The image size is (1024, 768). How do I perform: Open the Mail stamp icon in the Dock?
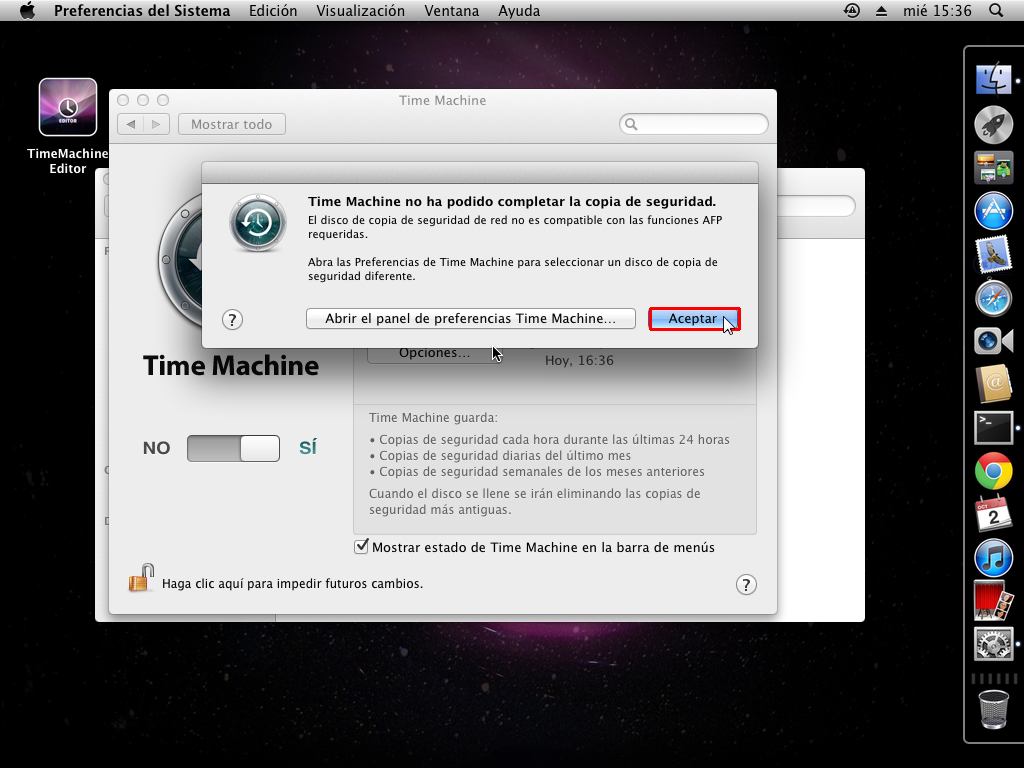993,254
